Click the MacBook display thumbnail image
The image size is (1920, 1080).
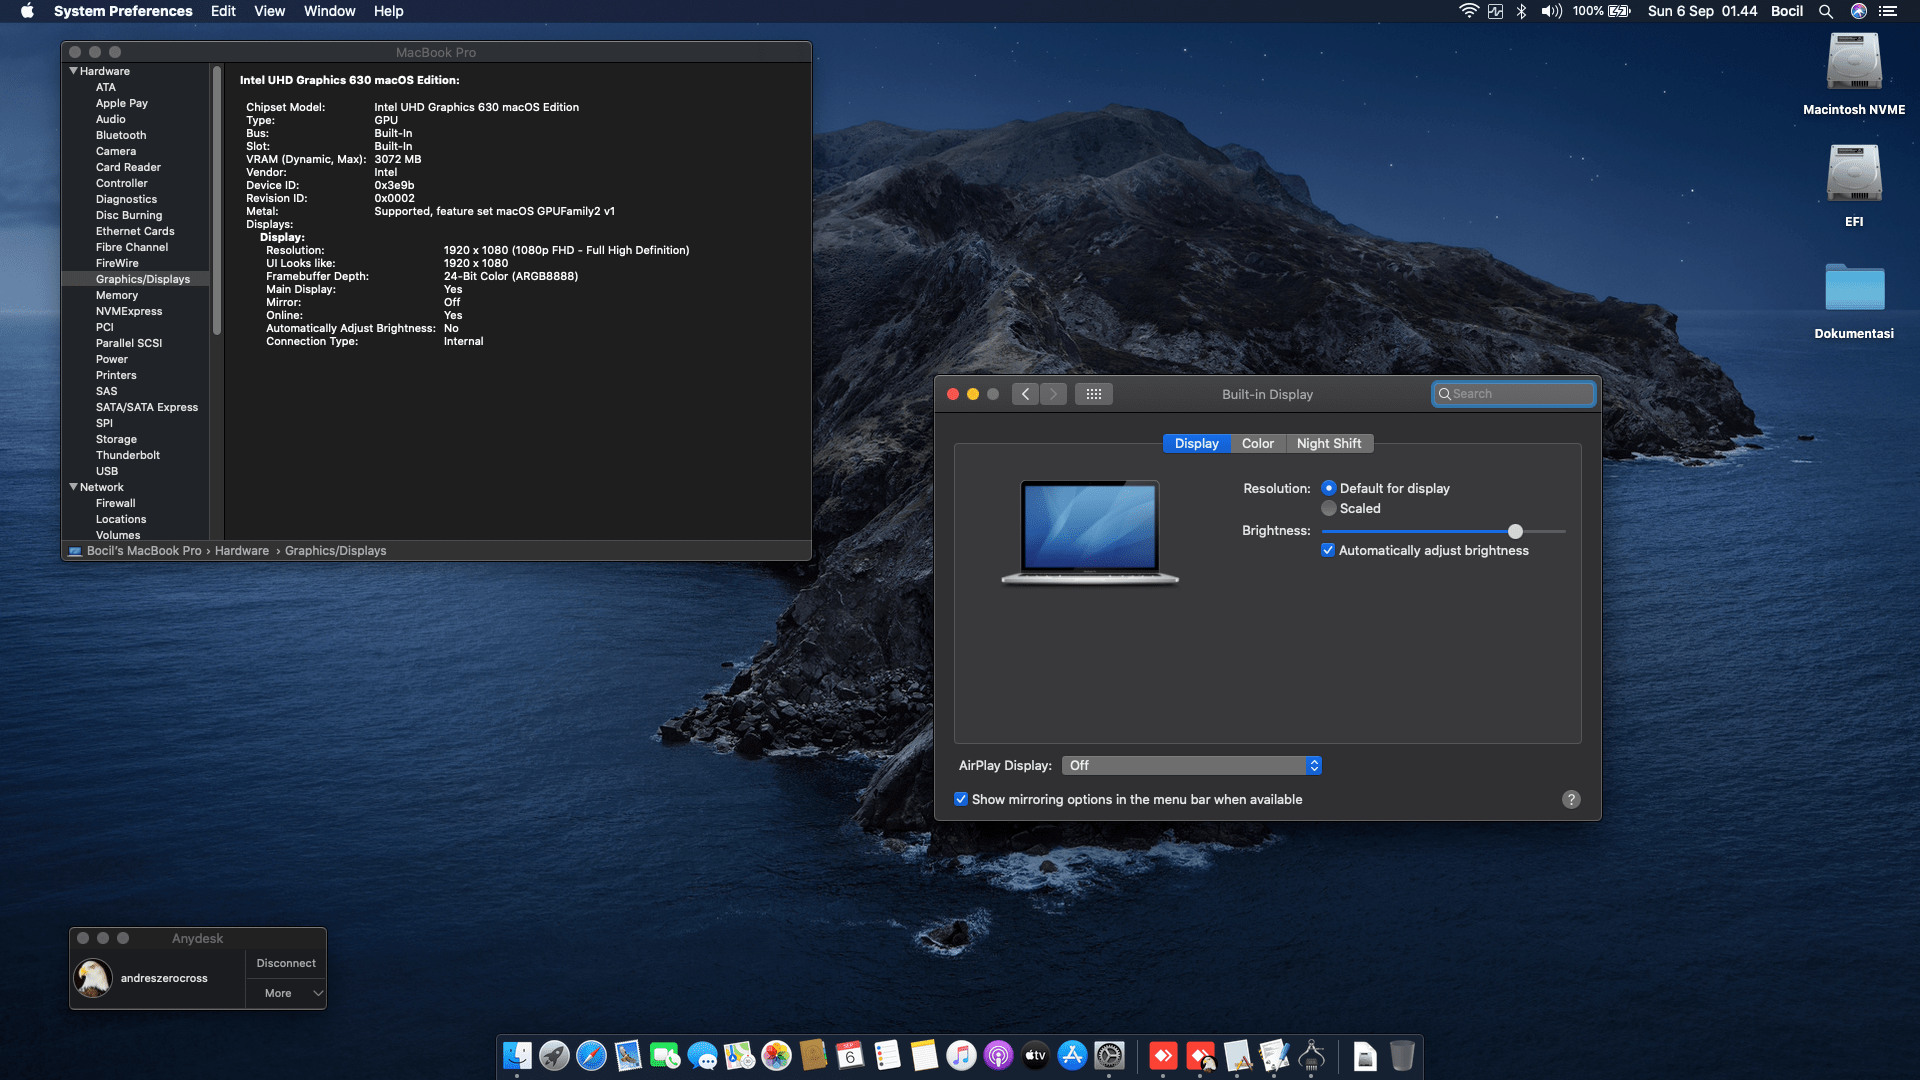[1090, 531]
